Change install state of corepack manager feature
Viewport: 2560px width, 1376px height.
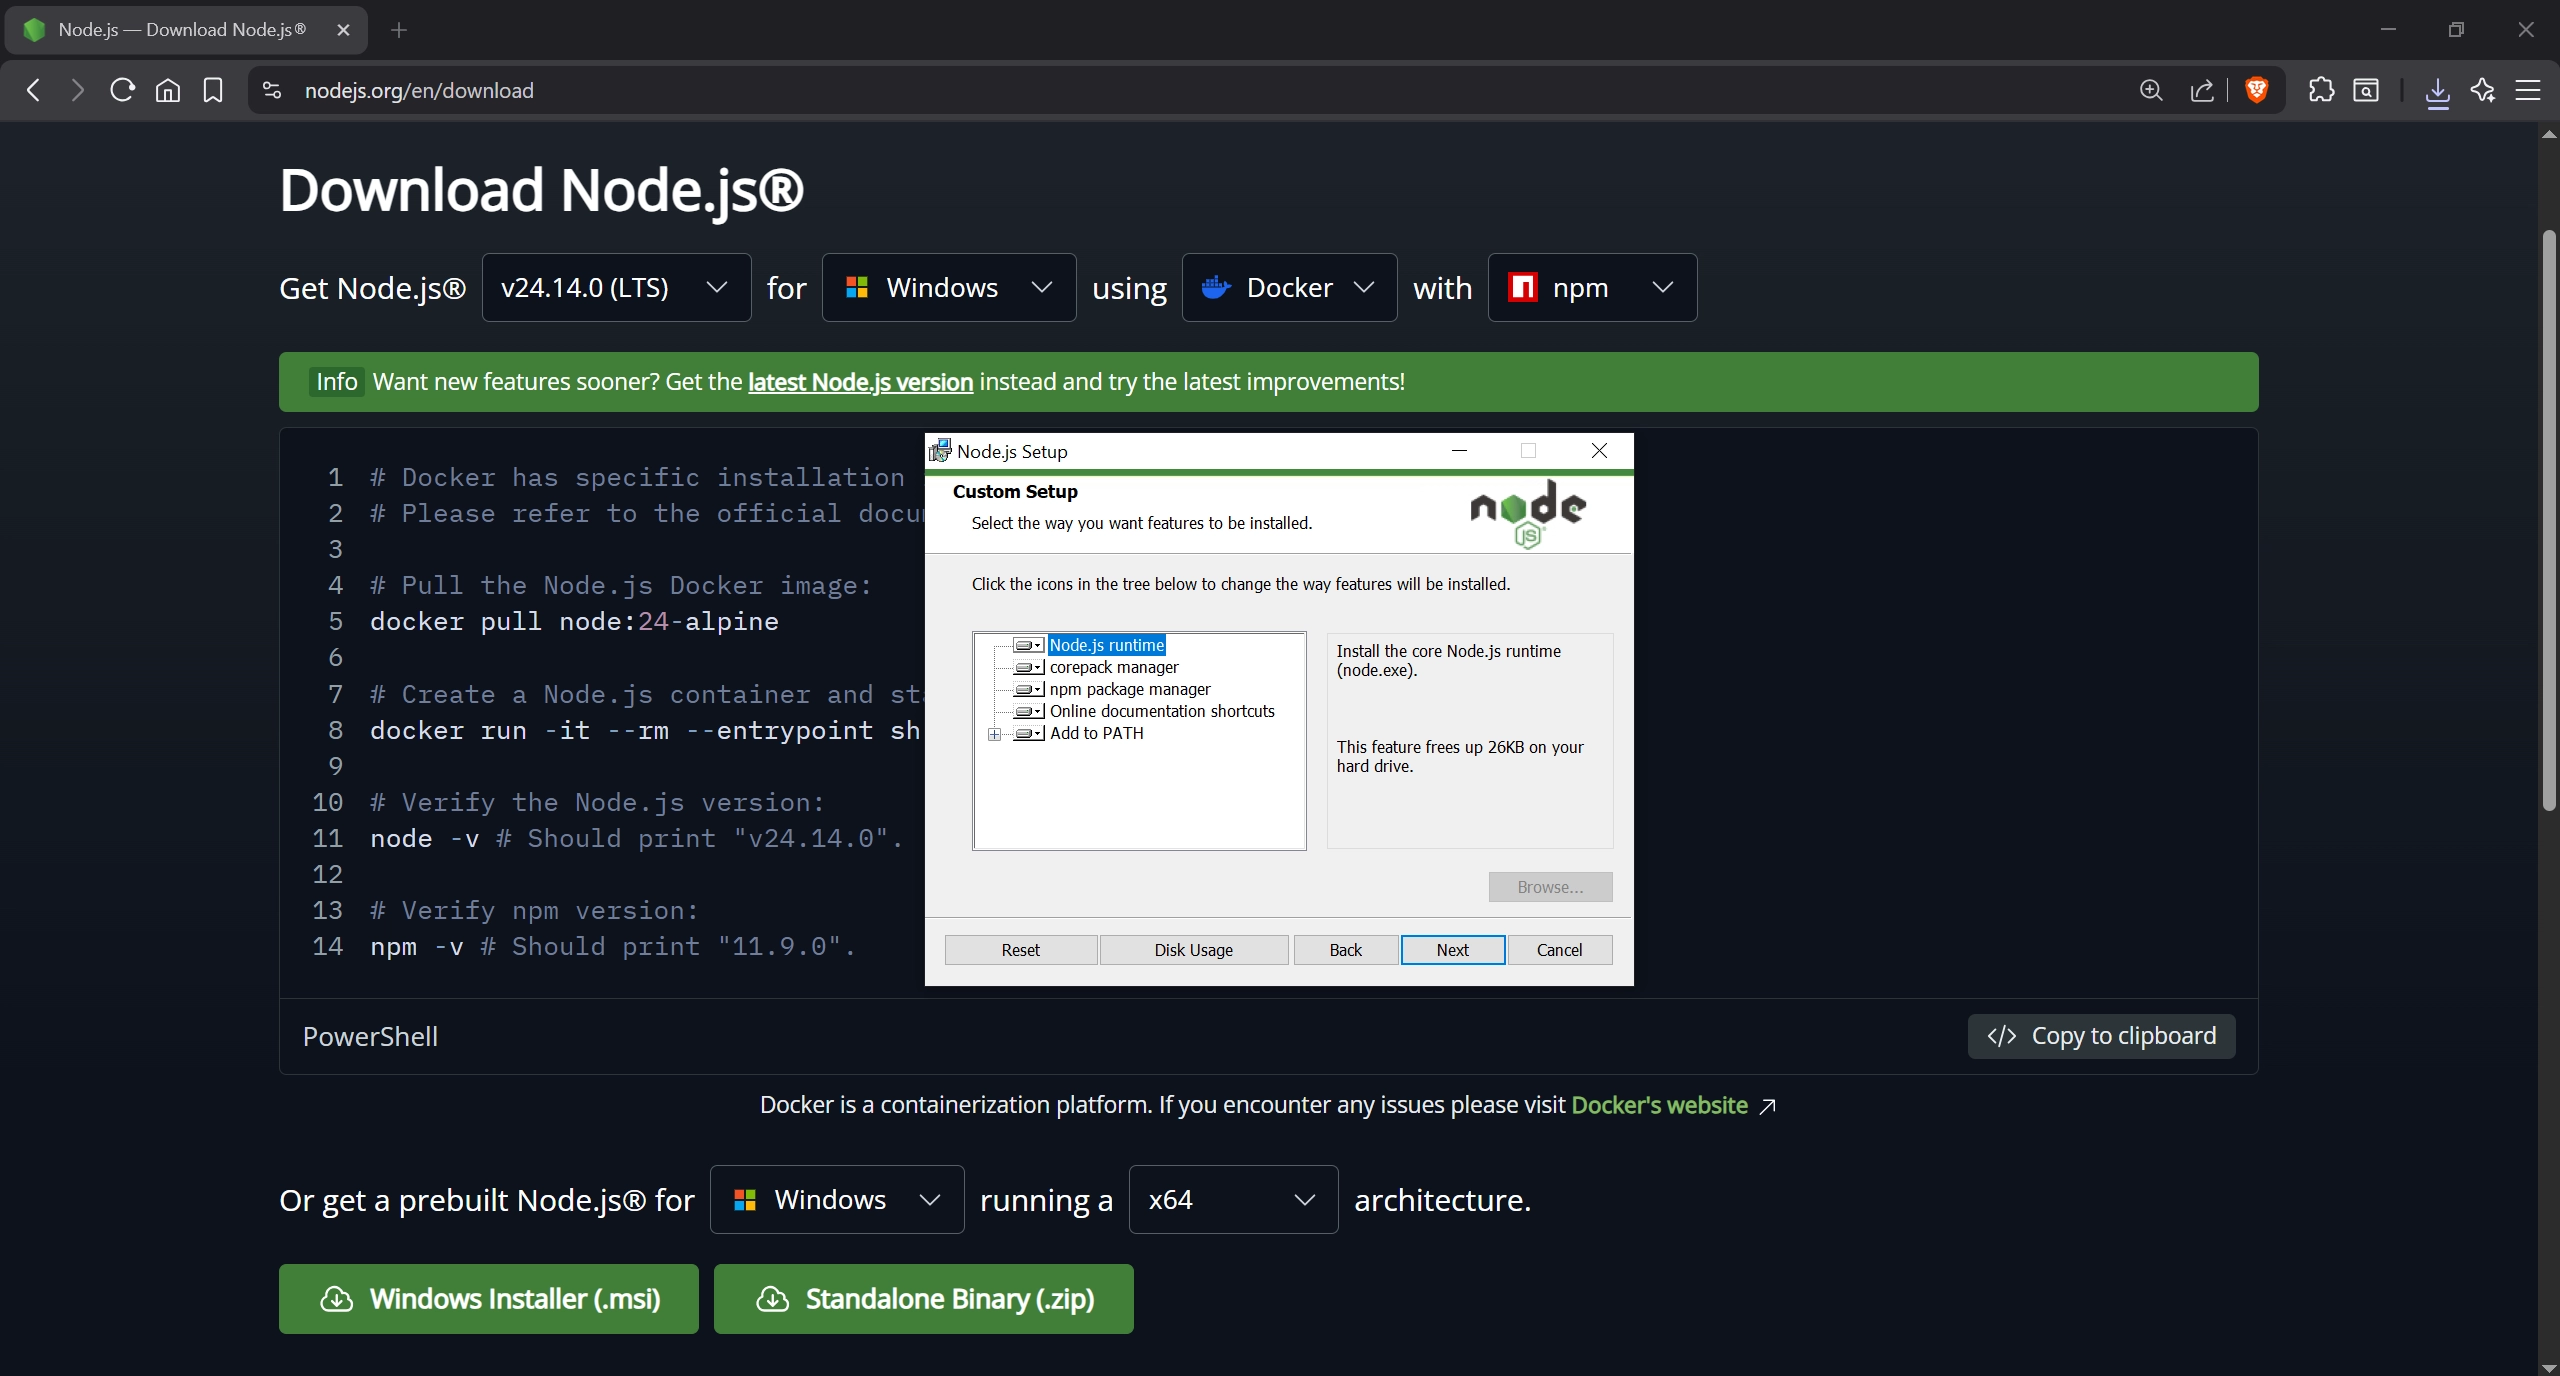(x=1029, y=667)
